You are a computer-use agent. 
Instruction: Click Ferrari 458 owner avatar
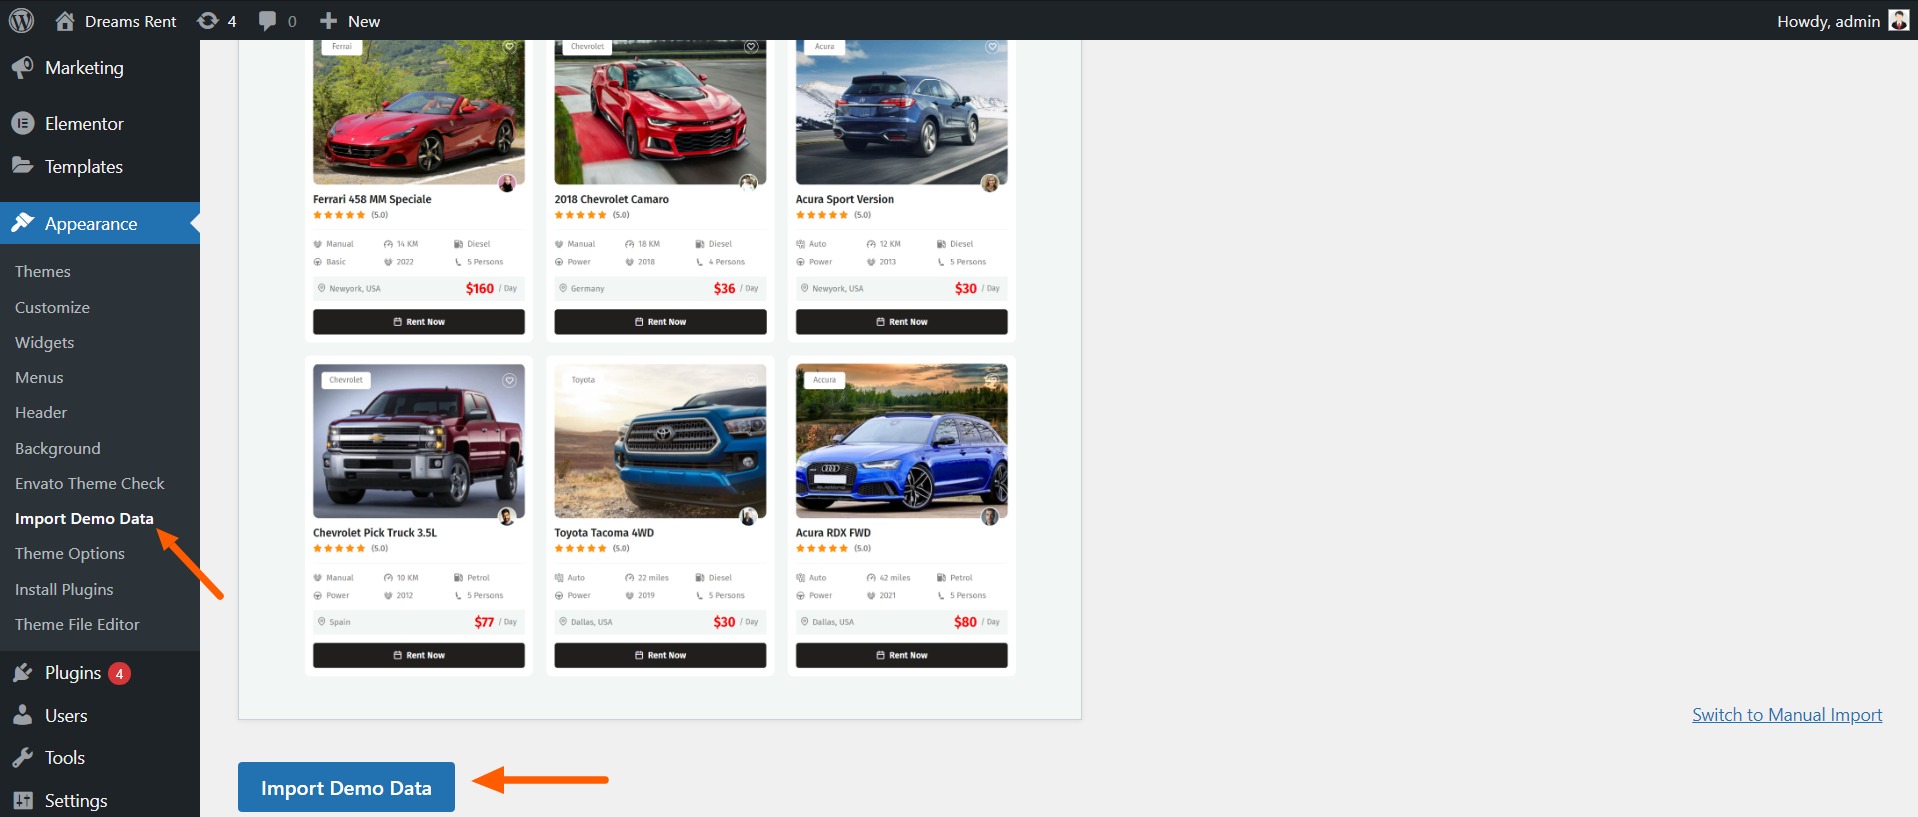point(507,183)
